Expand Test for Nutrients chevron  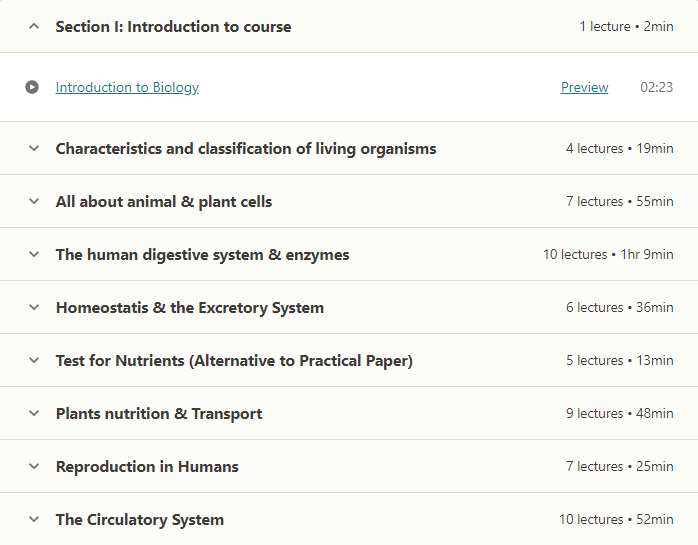pyautogui.click(x=34, y=360)
